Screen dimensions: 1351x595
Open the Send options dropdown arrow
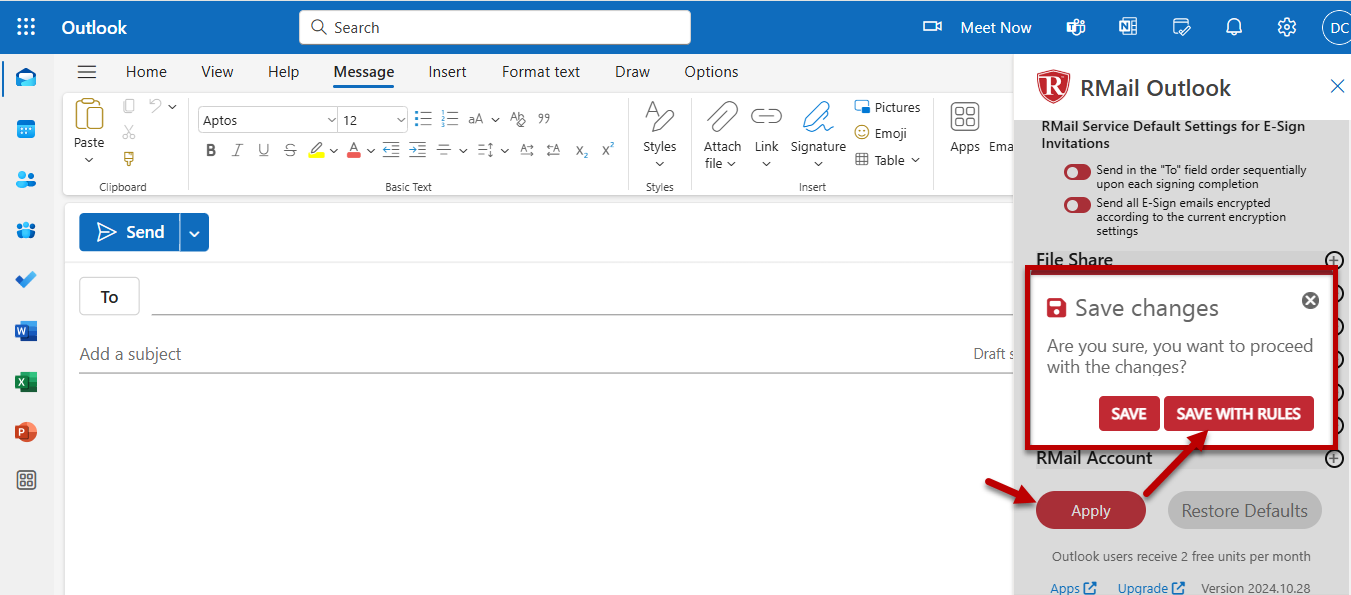click(194, 233)
